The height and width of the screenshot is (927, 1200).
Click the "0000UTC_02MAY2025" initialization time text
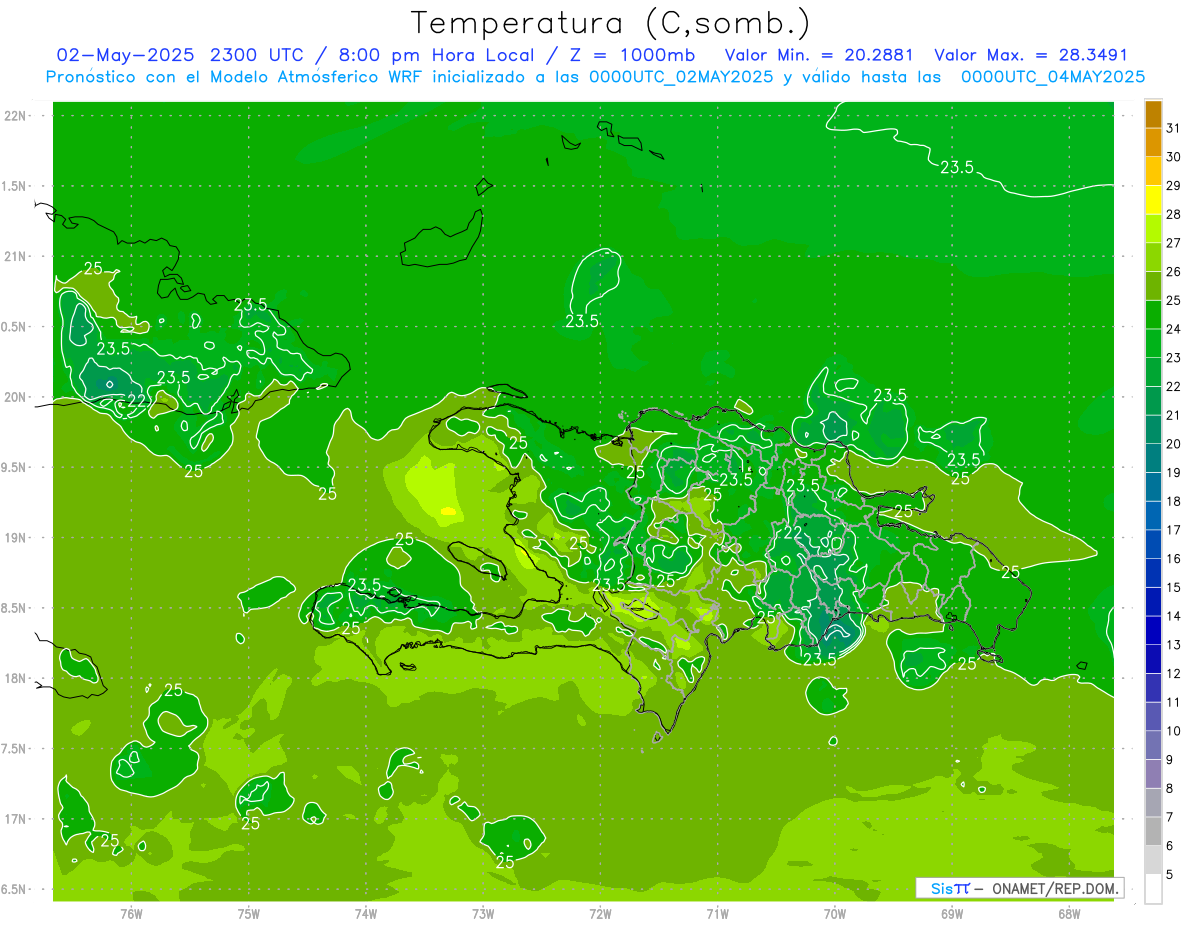[681, 77]
